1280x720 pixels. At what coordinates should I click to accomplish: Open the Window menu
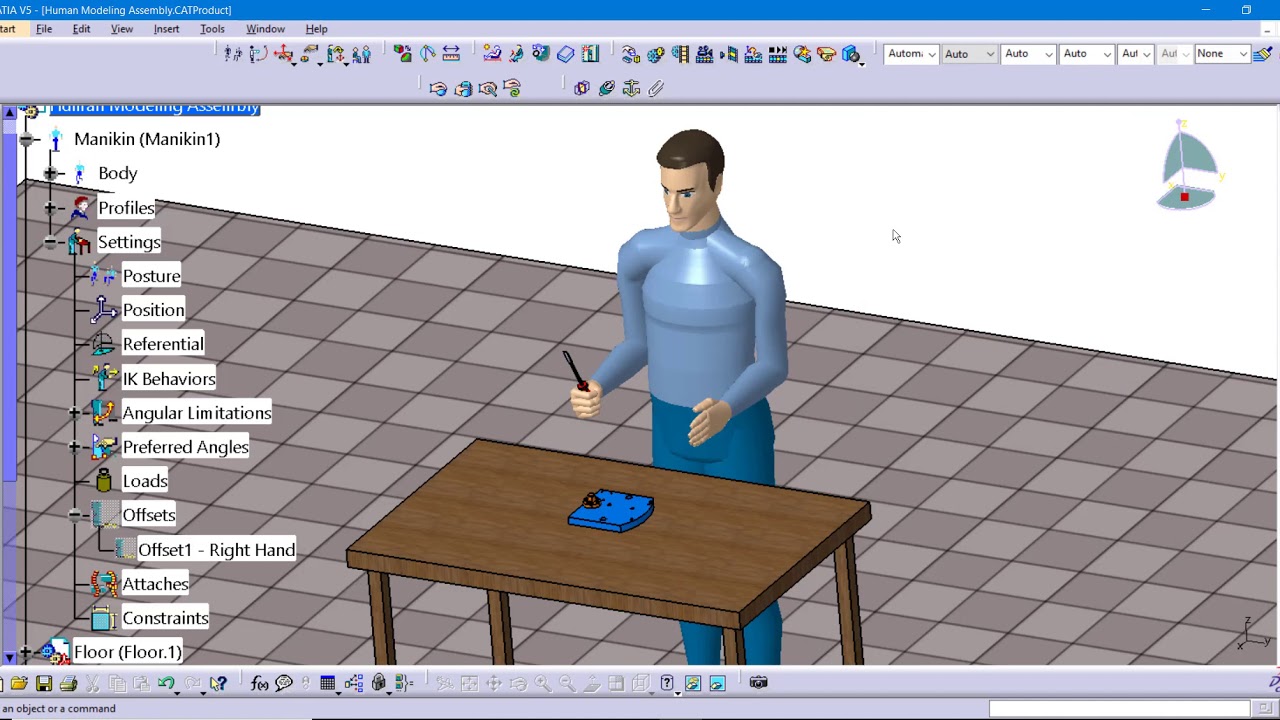tap(266, 29)
